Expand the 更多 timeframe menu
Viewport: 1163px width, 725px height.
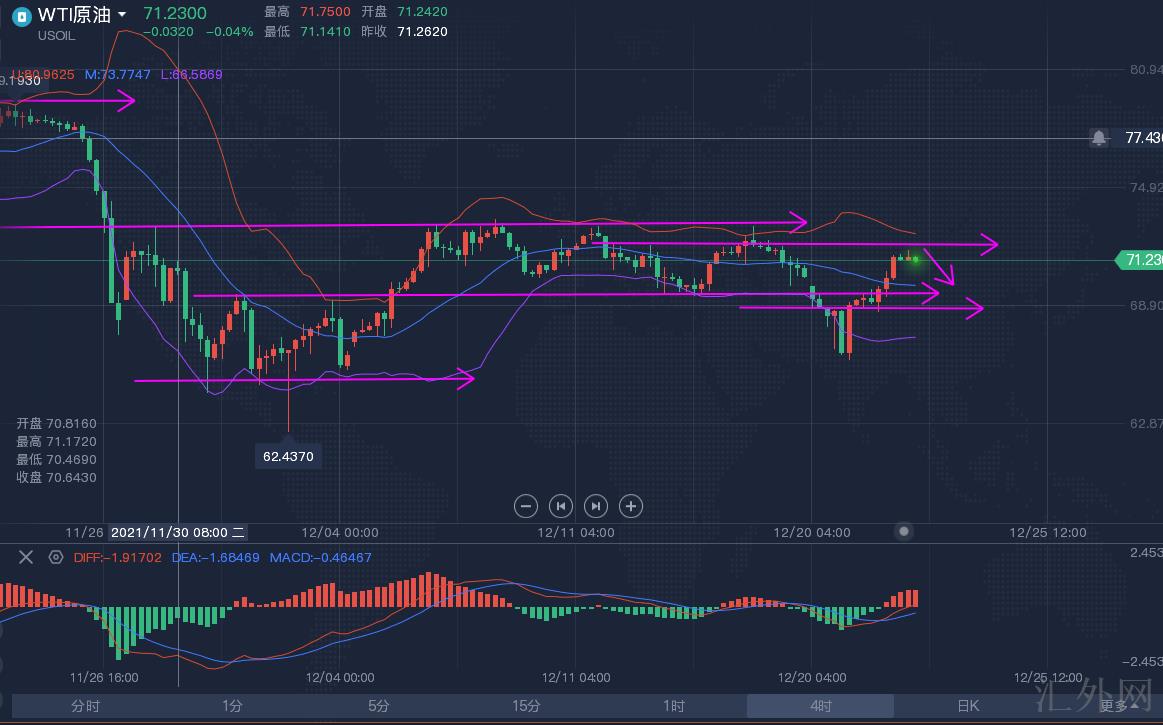click(1118, 706)
